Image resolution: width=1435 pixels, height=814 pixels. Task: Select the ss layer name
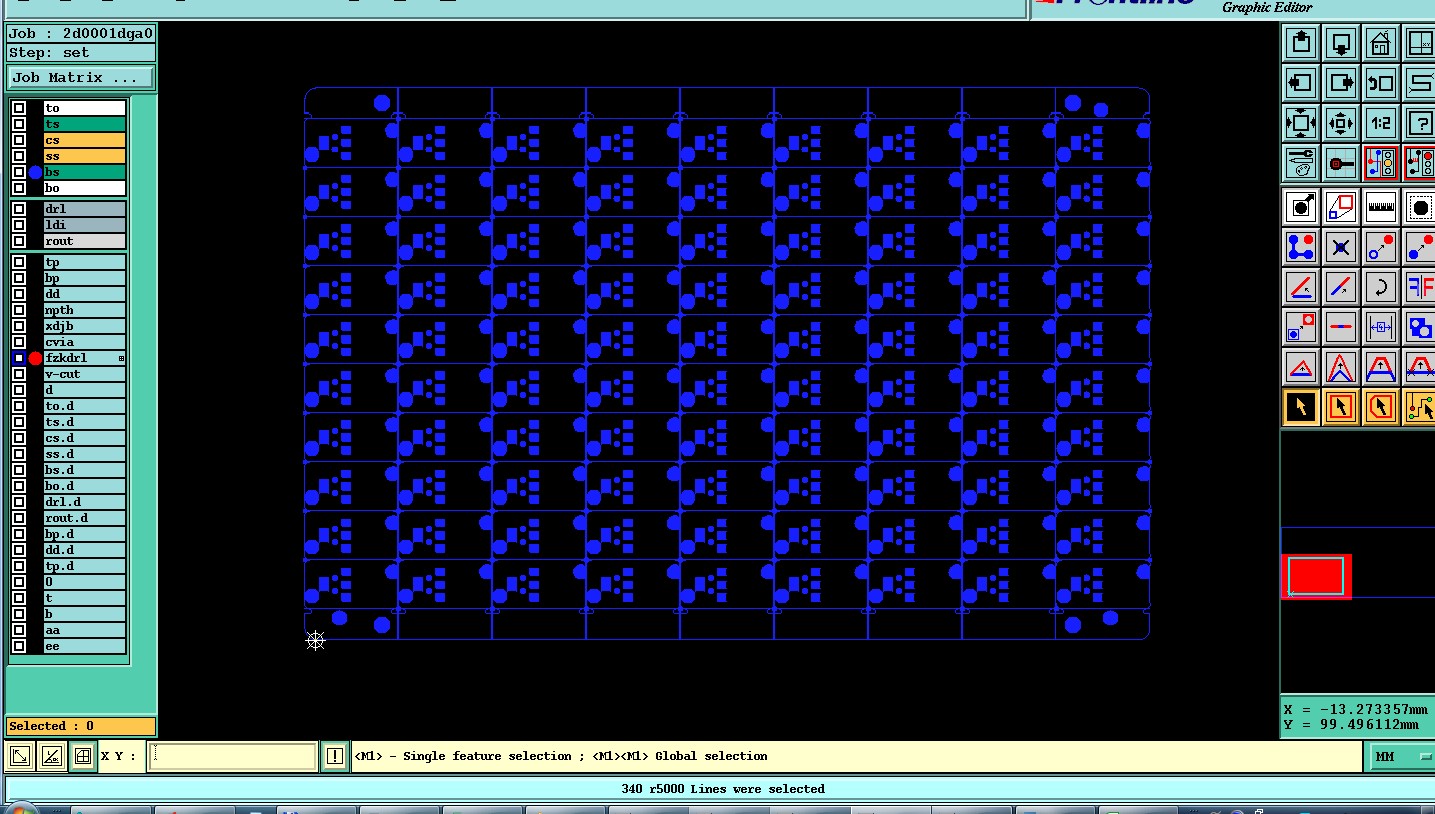tap(85, 156)
